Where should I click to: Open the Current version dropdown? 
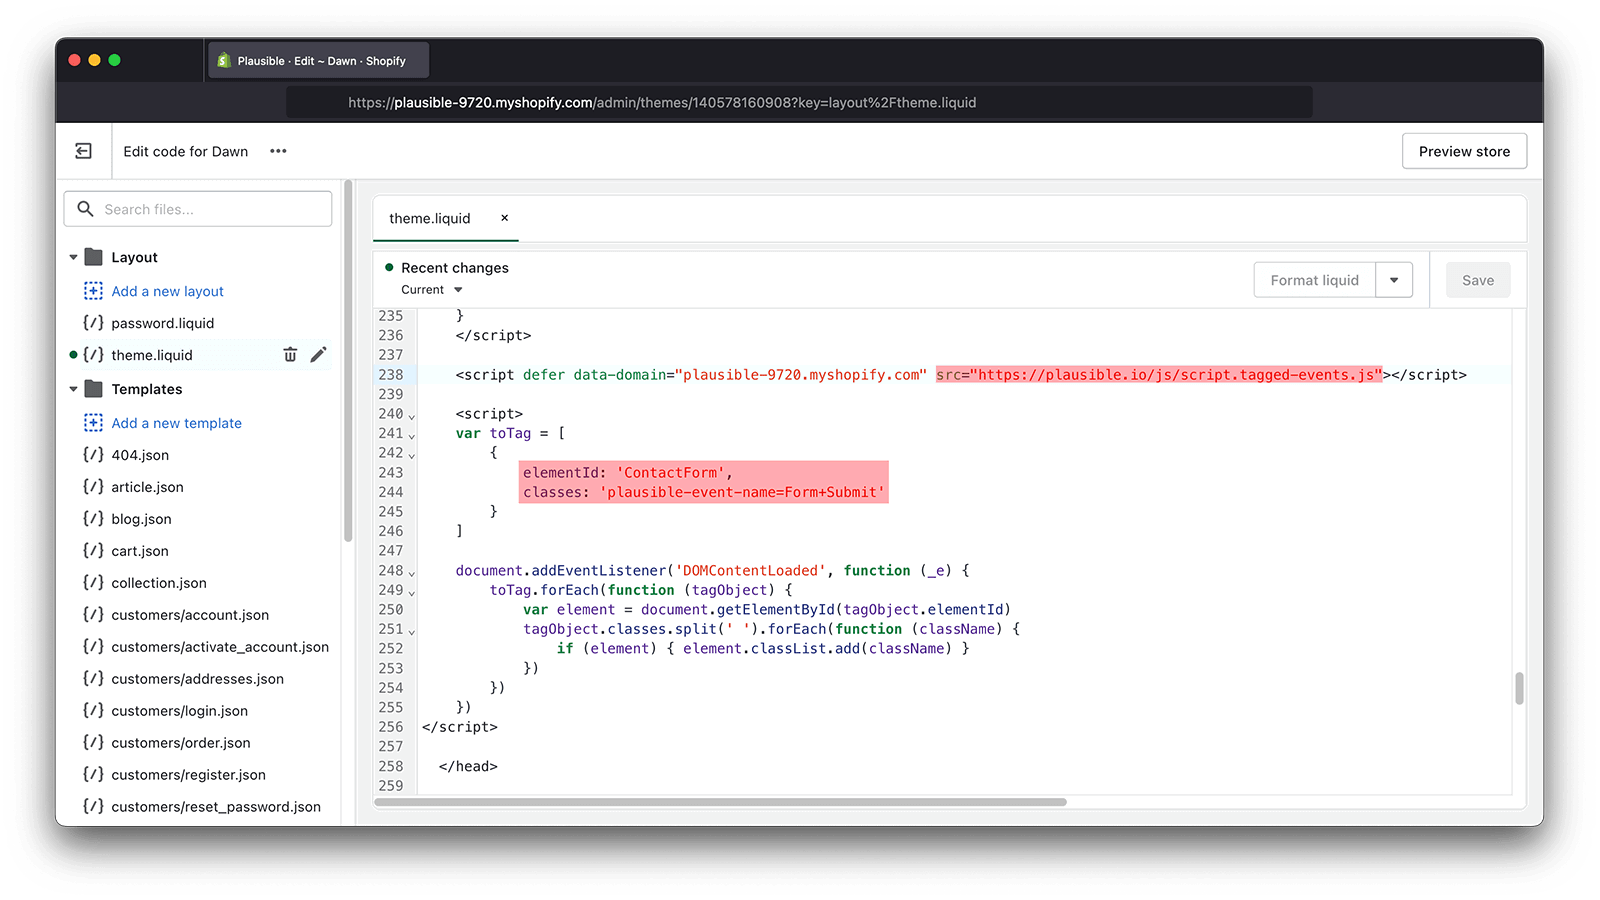click(430, 289)
